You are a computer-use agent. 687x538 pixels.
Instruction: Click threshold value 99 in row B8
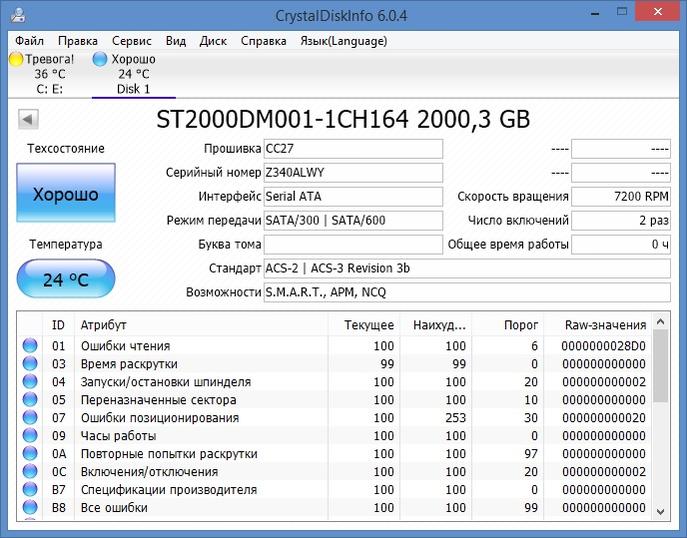(x=531, y=508)
